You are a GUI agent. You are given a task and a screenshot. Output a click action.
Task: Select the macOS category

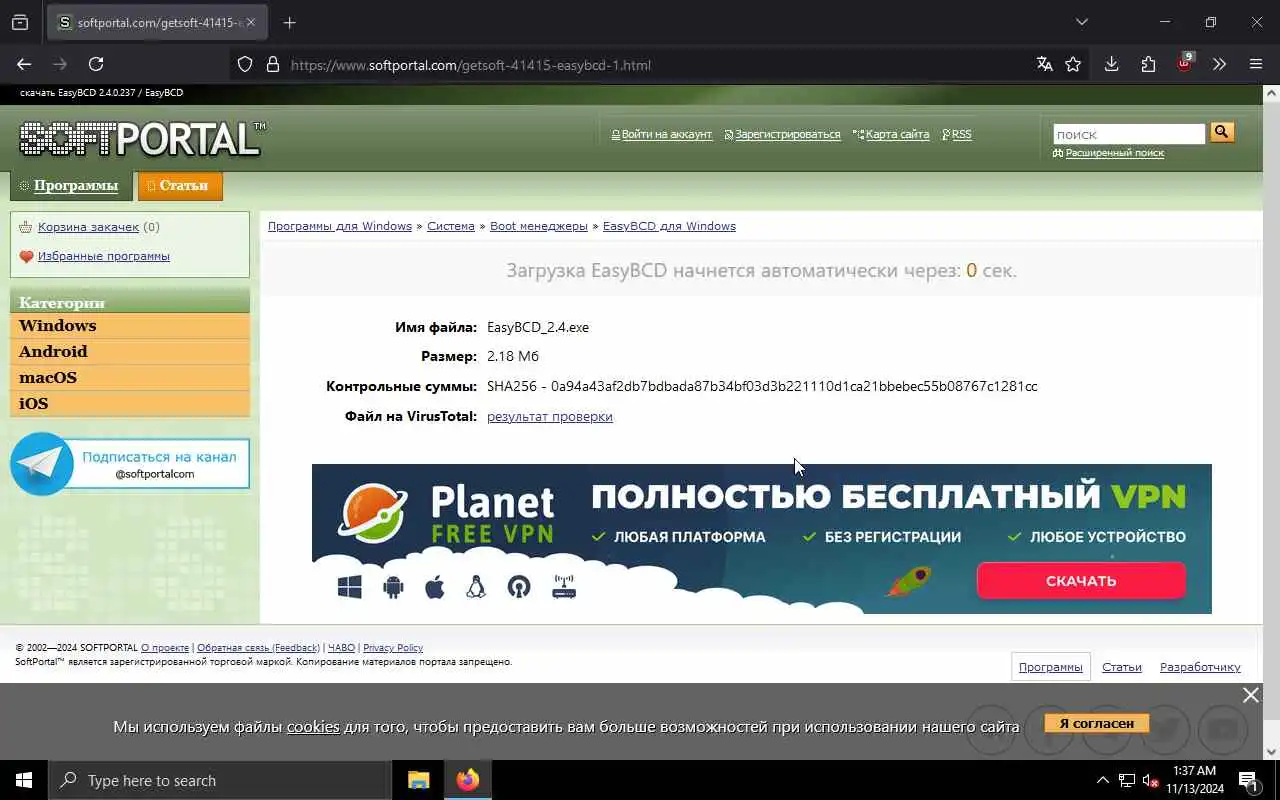point(130,378)
